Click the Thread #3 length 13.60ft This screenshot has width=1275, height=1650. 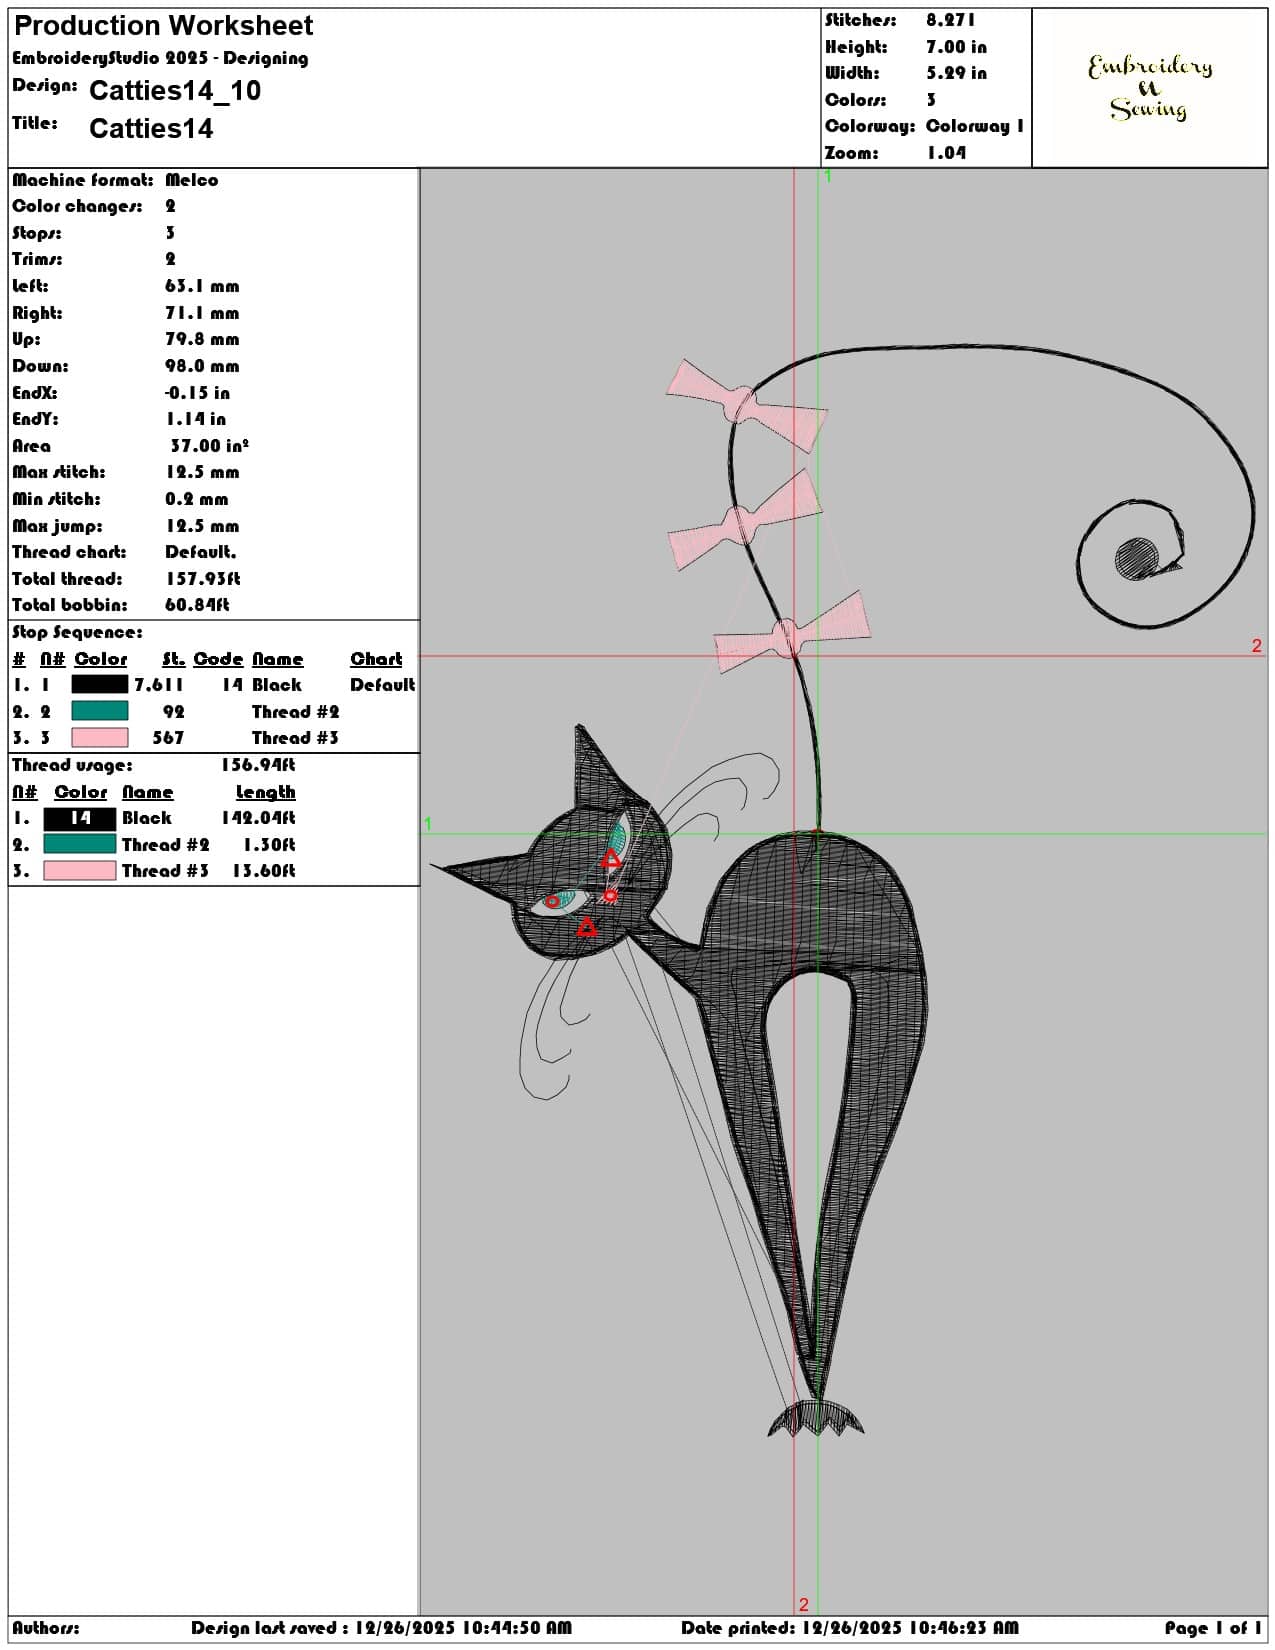tap(264, 871)
